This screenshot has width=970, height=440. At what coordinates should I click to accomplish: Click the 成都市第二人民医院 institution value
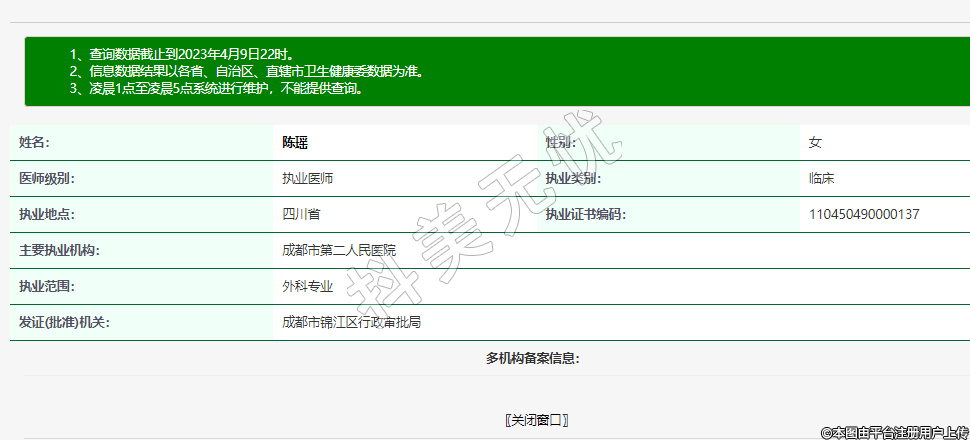click(339, 251)
